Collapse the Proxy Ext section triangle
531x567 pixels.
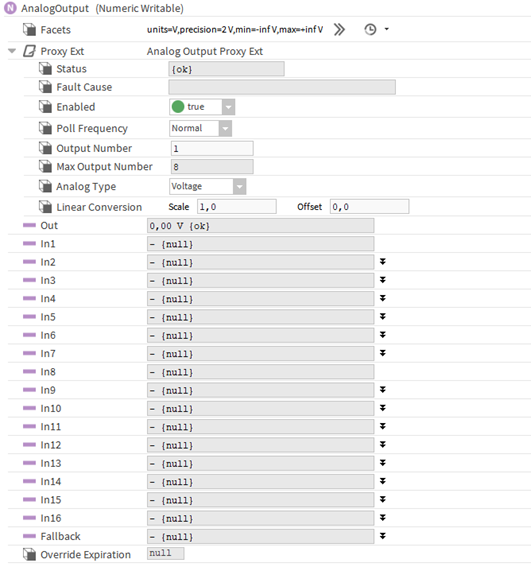(12, 51)
